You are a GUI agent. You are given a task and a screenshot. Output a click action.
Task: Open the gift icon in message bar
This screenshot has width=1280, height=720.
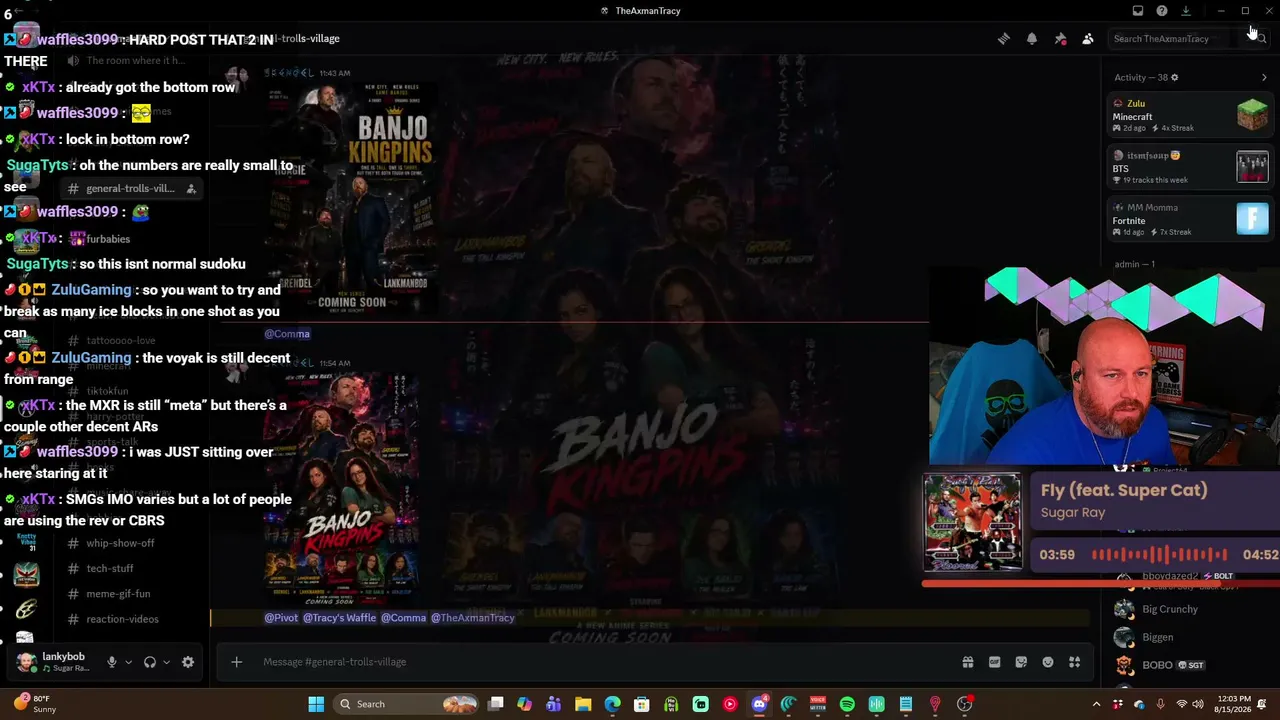tap(968, 662)
